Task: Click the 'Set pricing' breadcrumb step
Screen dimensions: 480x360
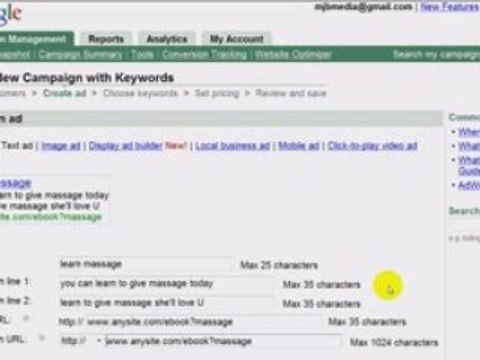Action: click(217, 93)
